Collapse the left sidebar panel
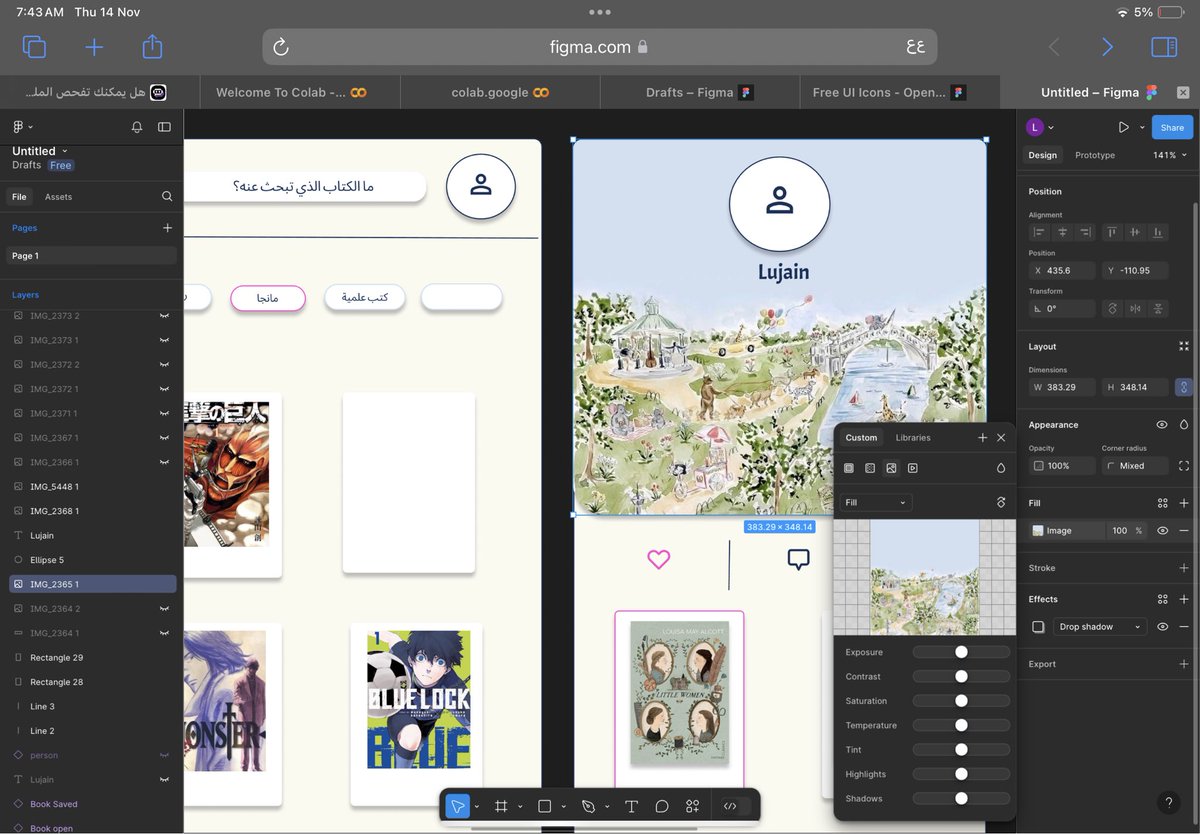This screenshot has width=1200, height=834. pyautogui.click(x=165, y=127)
